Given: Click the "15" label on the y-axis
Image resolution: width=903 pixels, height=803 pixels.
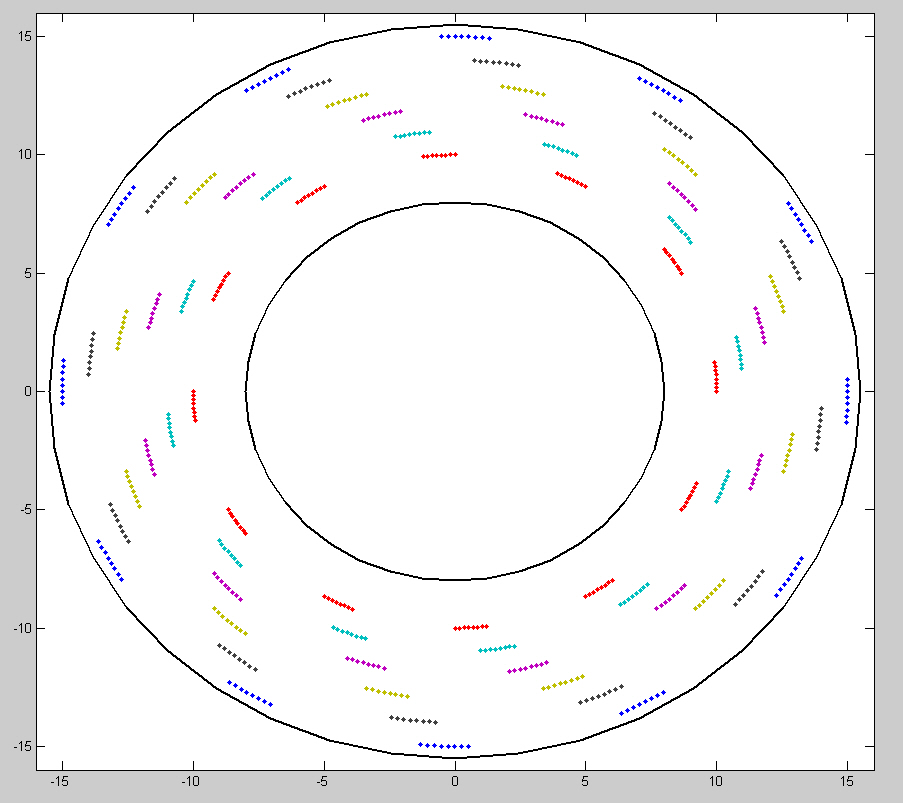Looking at the screenshot, I should [x=24, y=37].
